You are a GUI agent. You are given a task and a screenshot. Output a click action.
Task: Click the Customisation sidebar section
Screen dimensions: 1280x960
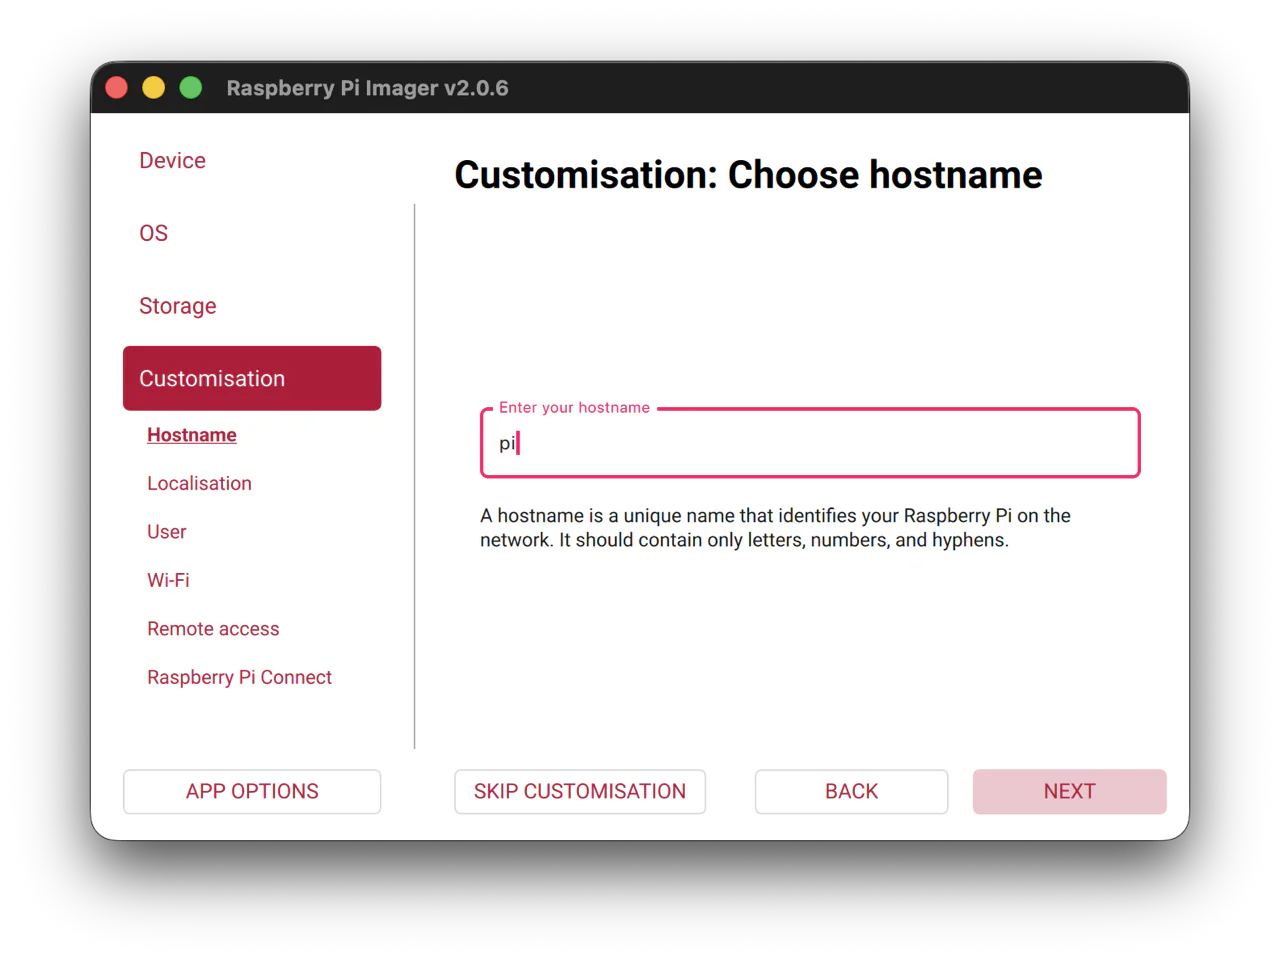[x=252, y=378]
